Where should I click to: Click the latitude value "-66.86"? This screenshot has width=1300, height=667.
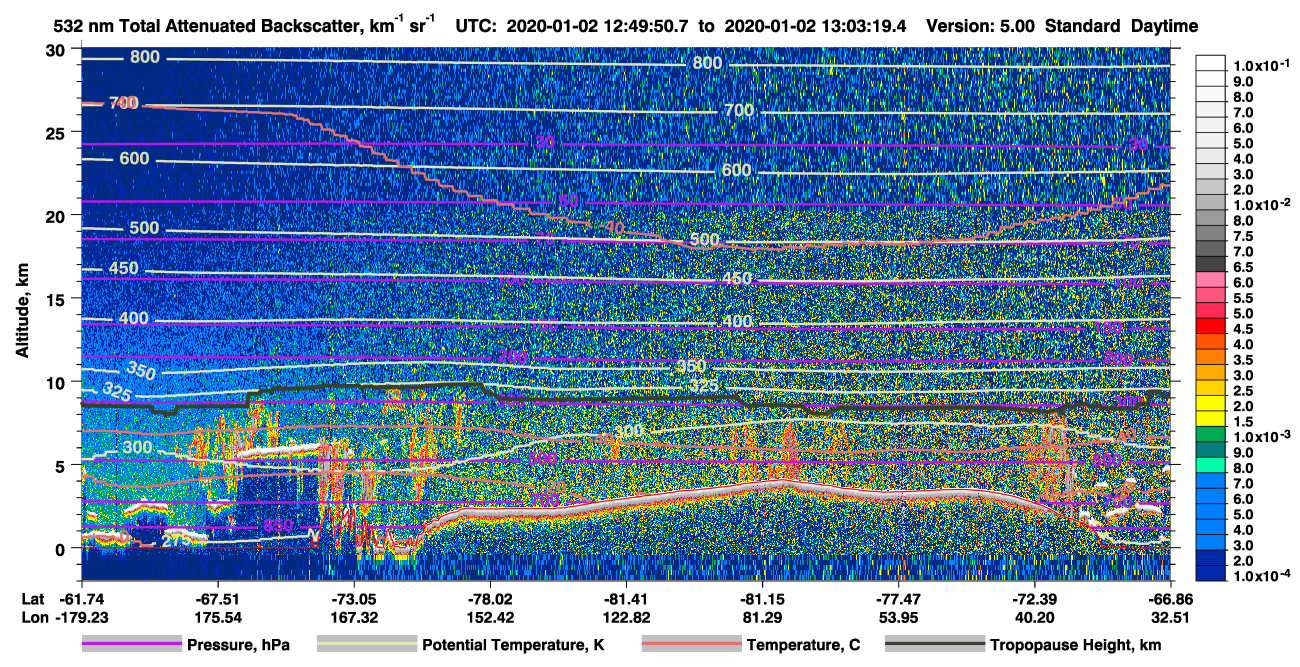[x=1171, y=600]
